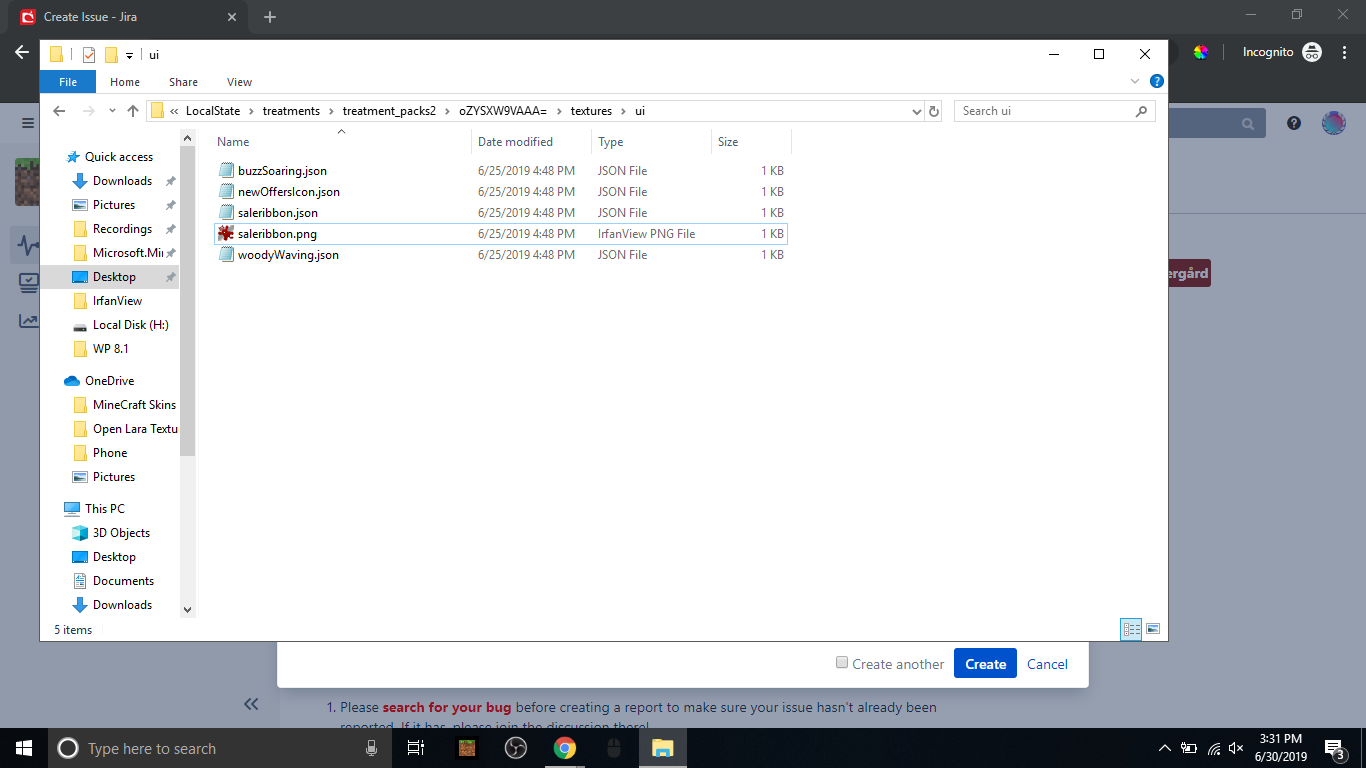1366x768 pixels.
Task: Open Task View on the taskbar
Action: coord(416,748)
